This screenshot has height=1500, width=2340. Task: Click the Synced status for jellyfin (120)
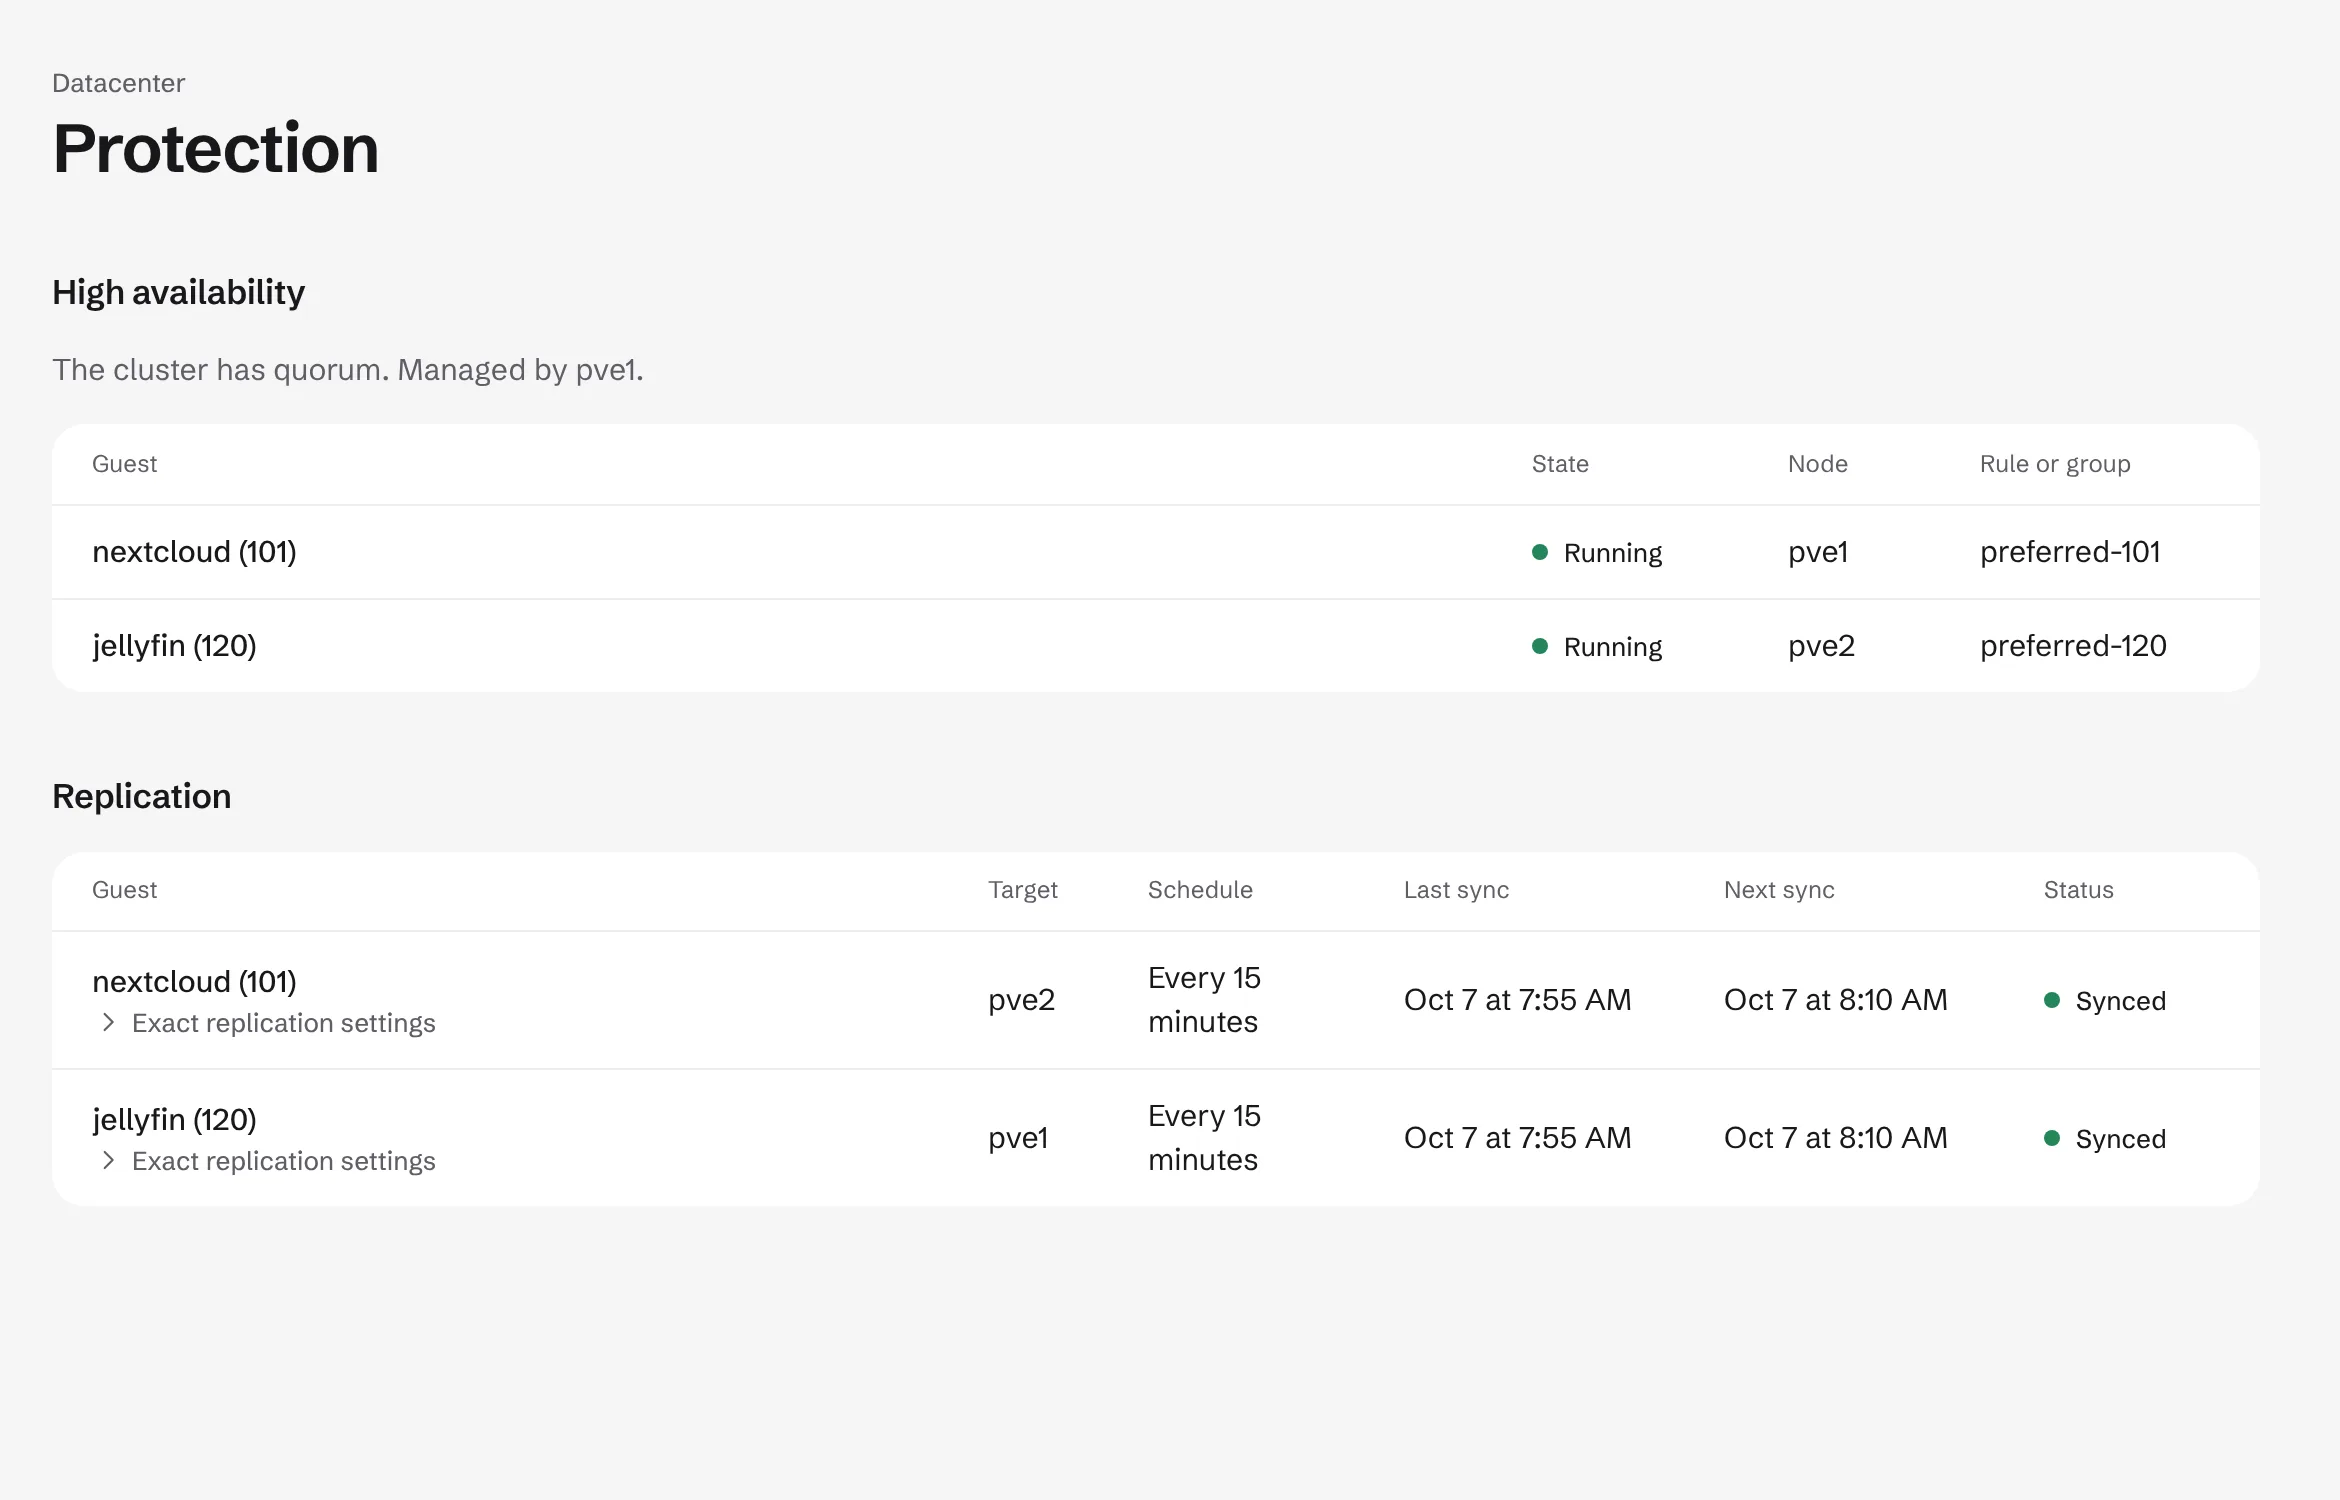(x=2105, y=1138)
